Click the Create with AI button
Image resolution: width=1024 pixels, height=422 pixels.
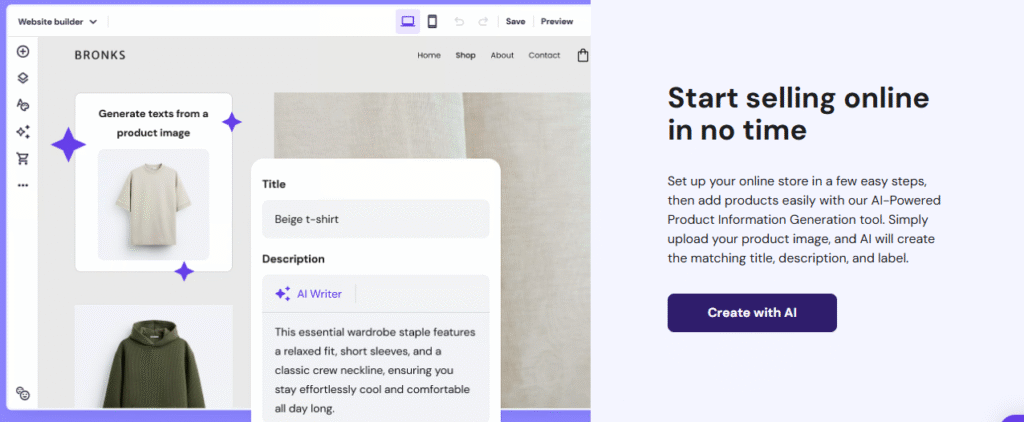752,313
